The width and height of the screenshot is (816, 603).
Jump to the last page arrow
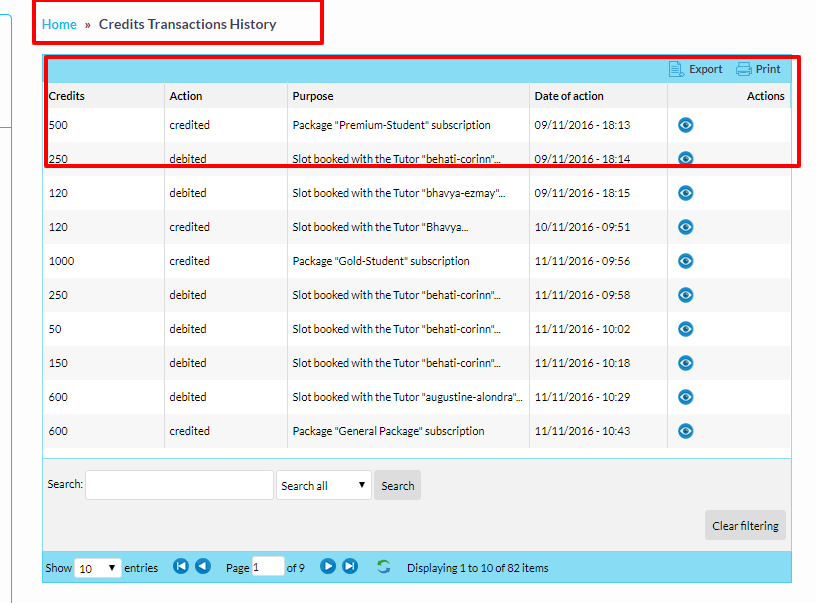coord(350,567)
